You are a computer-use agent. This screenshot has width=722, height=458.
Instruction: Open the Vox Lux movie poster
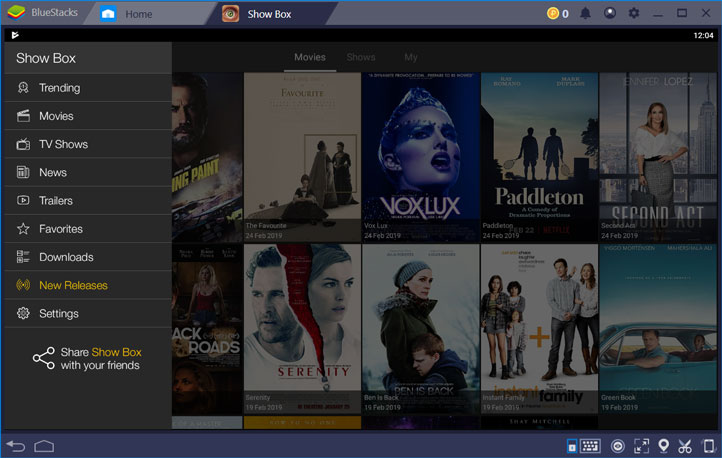pos(420,157)
